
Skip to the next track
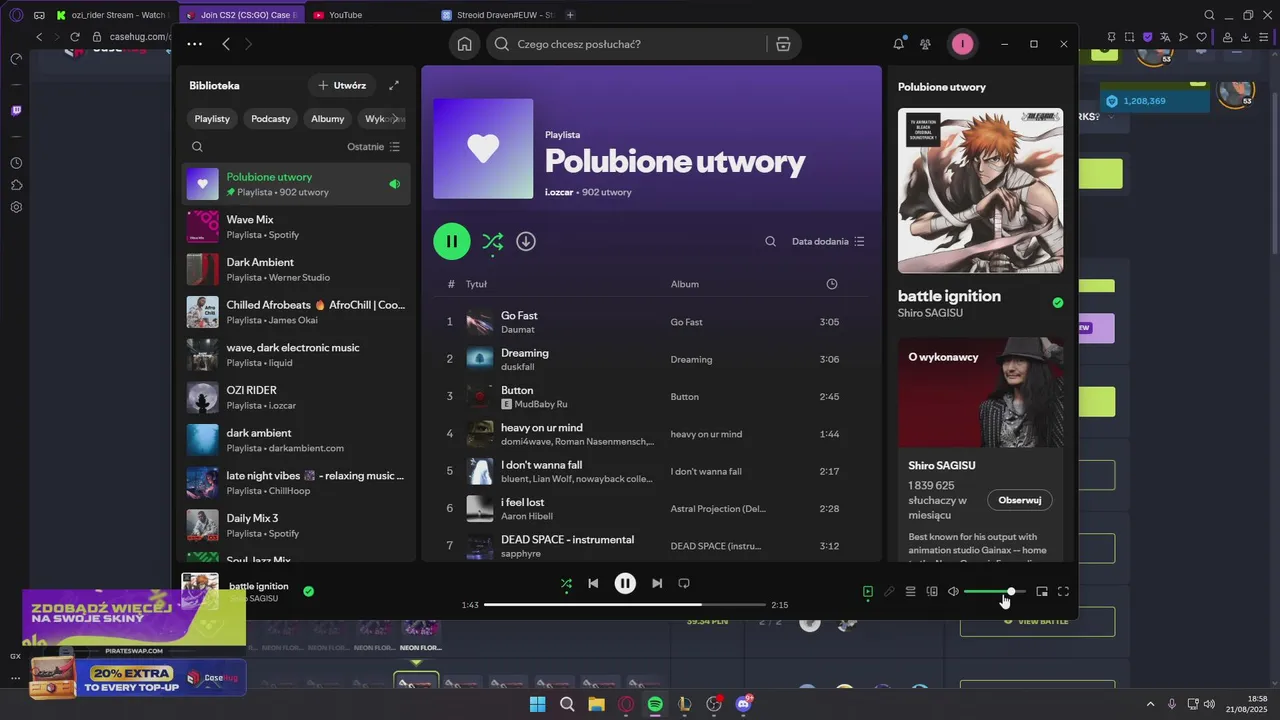(x=657, y=583)
